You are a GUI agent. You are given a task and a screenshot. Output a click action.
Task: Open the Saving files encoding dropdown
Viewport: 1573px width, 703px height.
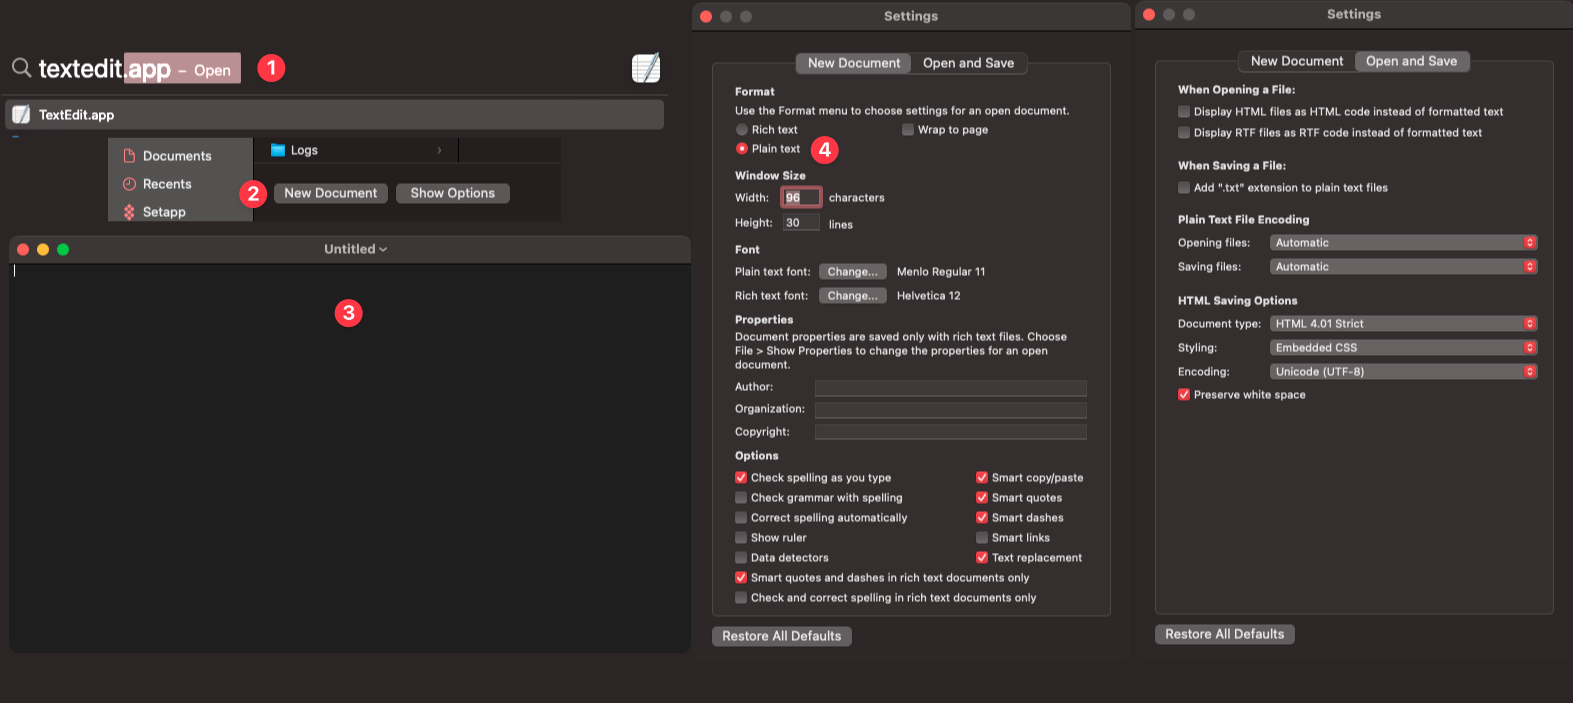[x=1403, y=267]
